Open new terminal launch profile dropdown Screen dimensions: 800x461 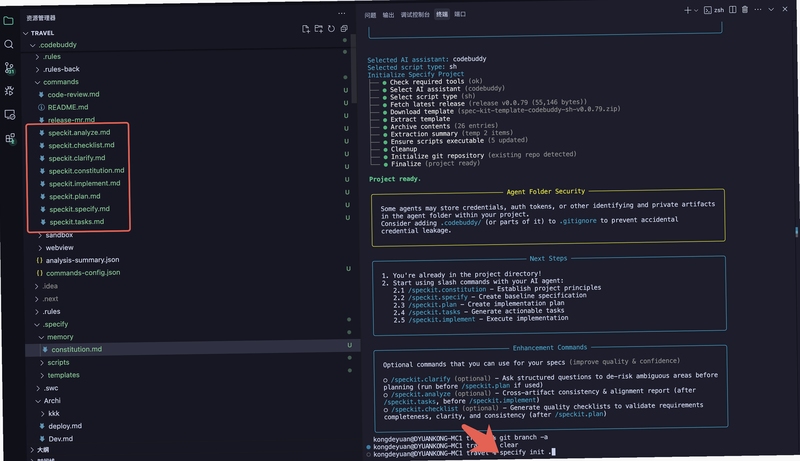696,11
